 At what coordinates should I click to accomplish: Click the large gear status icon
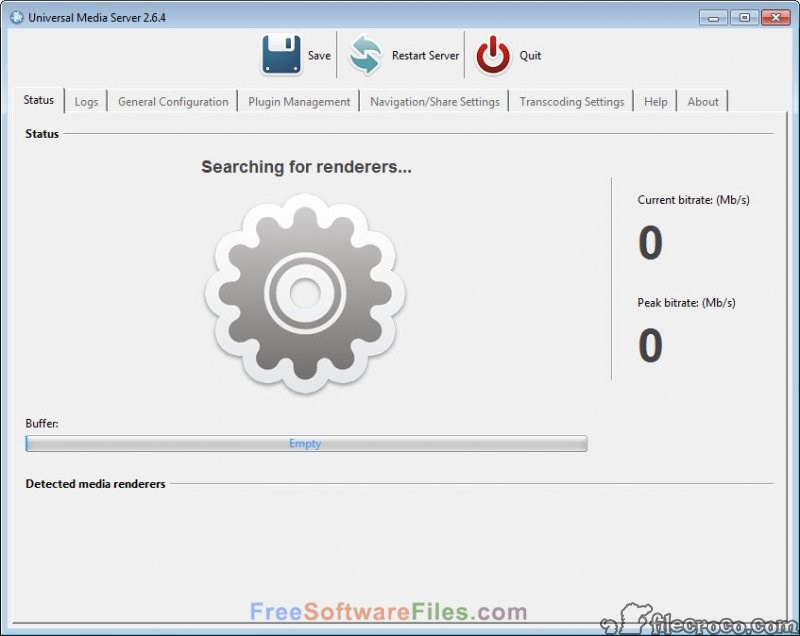click(305, 293)
